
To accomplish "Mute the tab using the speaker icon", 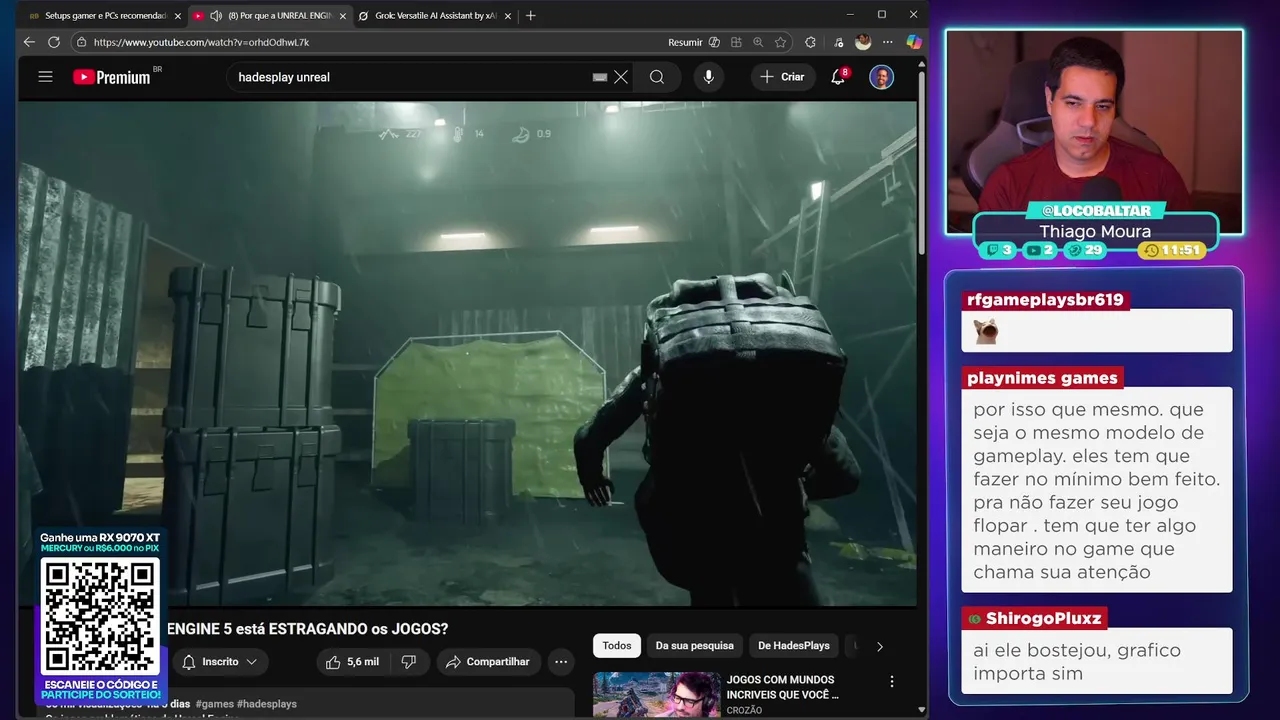I will 216,16.
